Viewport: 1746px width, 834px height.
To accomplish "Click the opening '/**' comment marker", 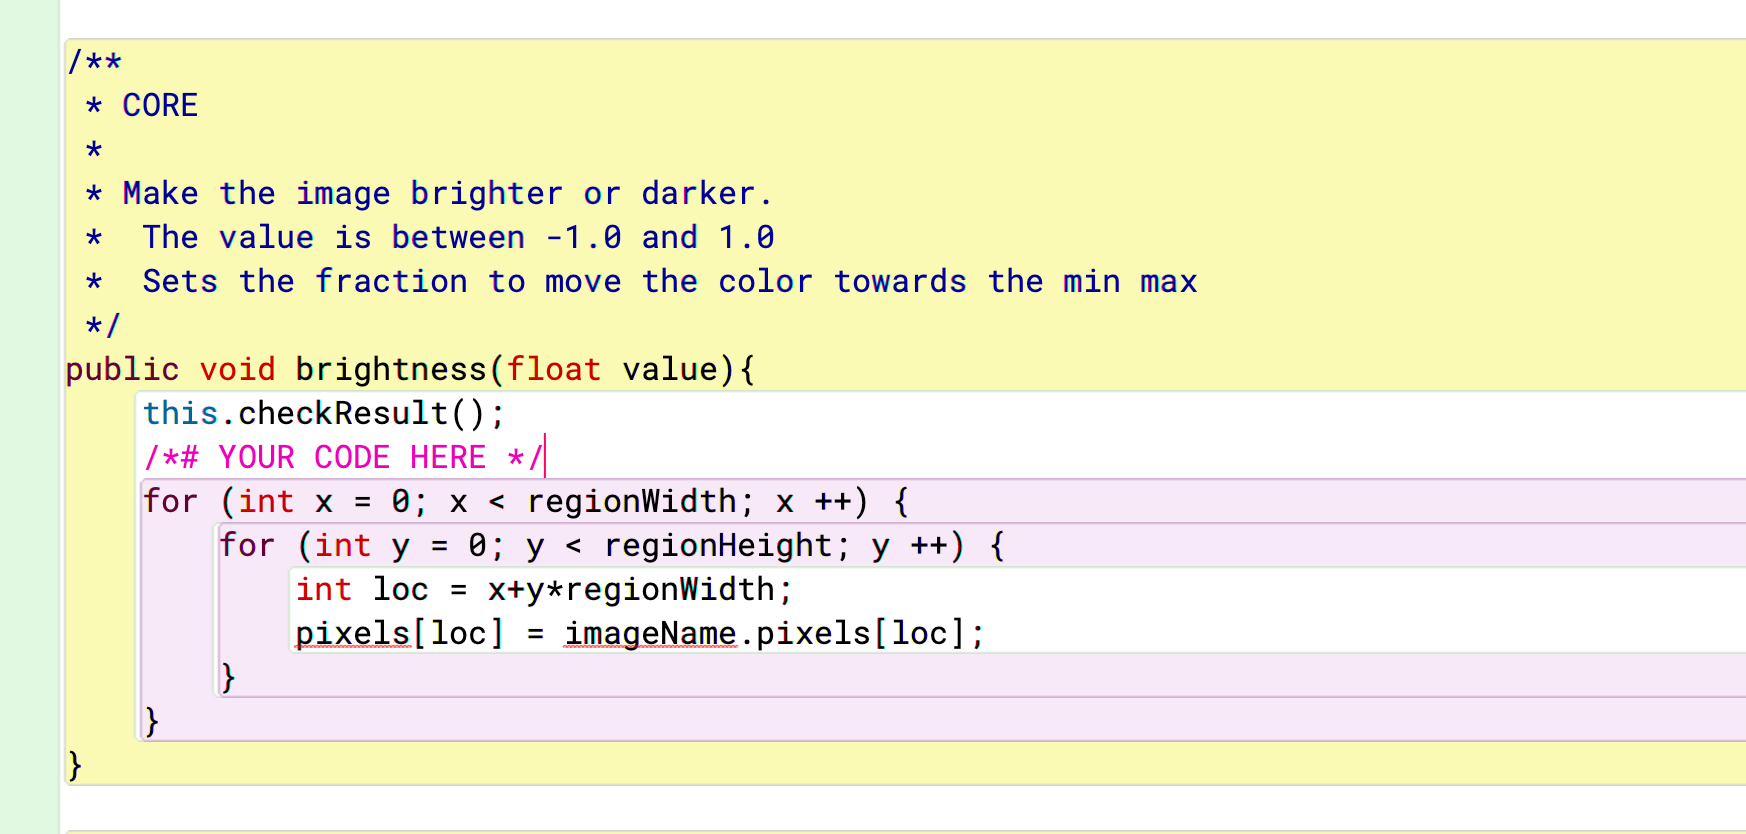I will [x=94, y=62].
